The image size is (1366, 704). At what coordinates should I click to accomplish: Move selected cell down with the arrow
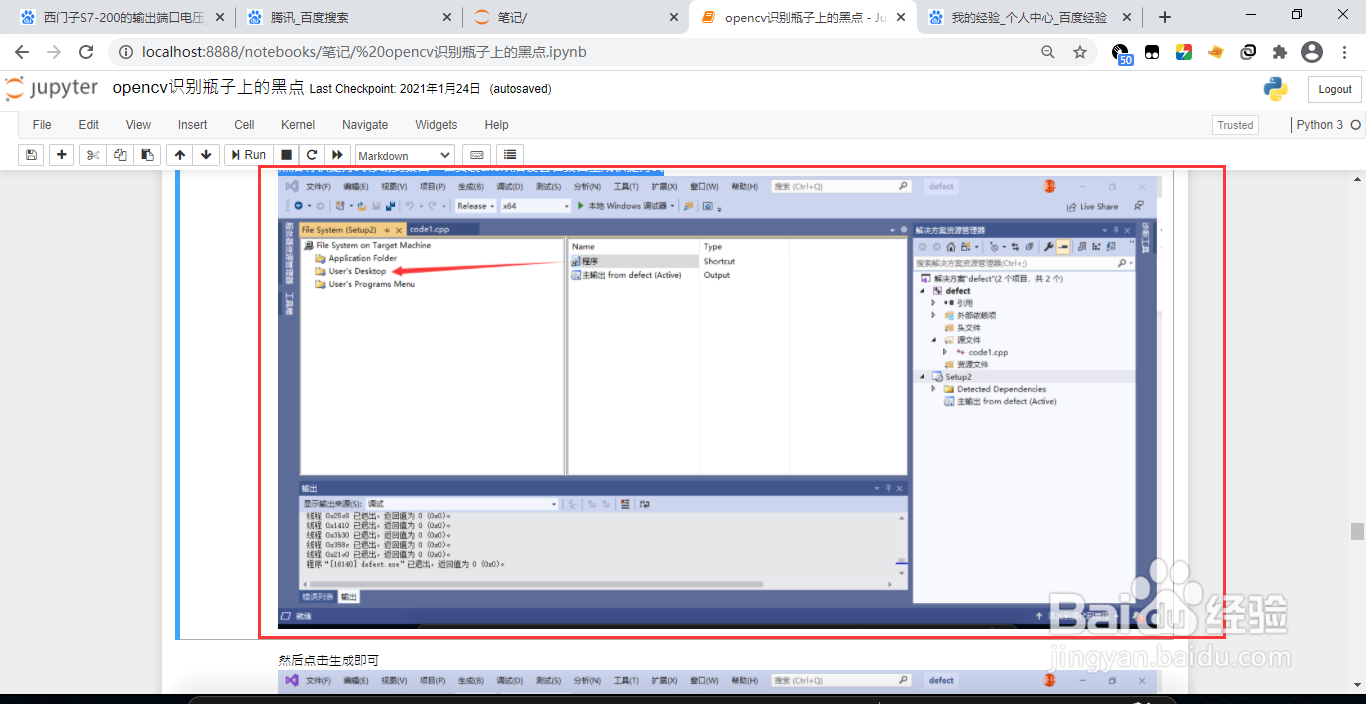[x=206, y=155]
